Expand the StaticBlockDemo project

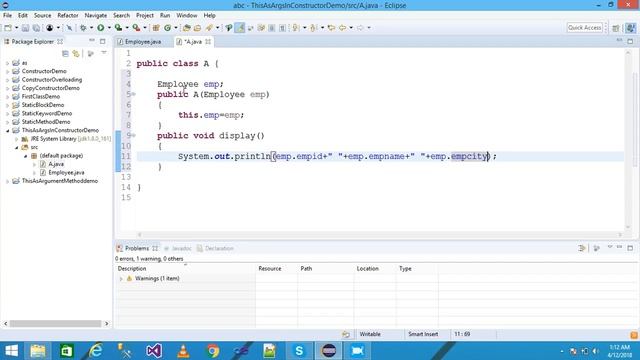(x=7, y=105)
